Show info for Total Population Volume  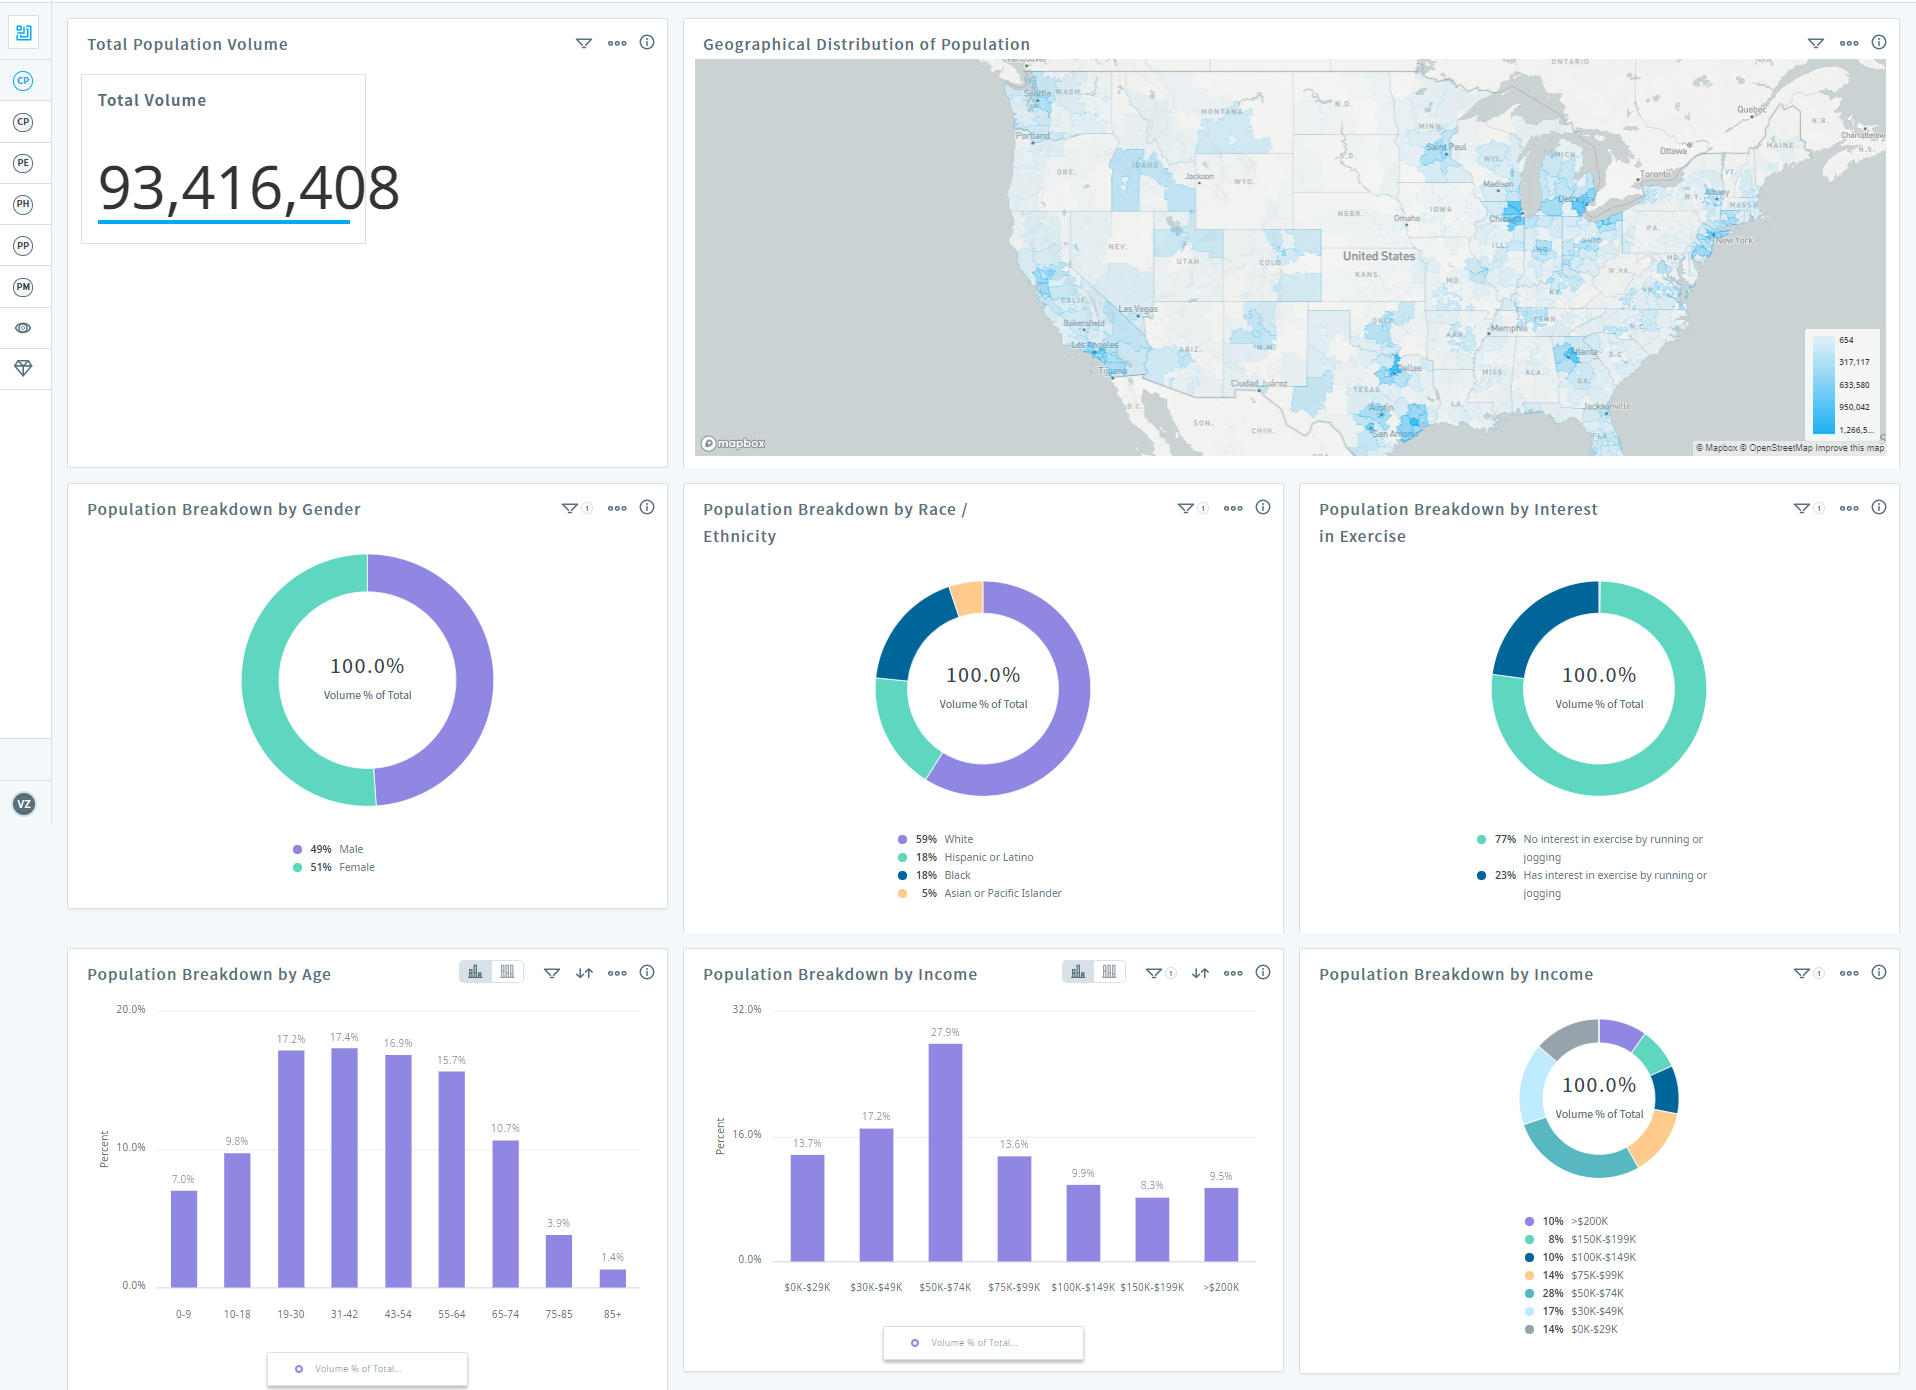click(x=647, y=42)
